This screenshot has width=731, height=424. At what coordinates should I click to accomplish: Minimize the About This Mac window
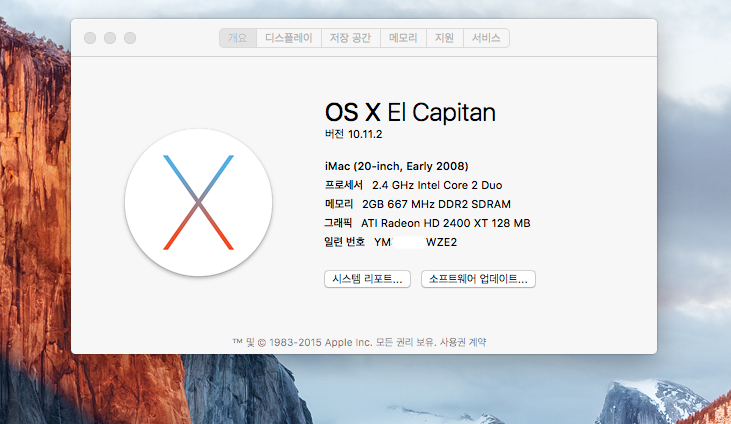pos(109,38)
